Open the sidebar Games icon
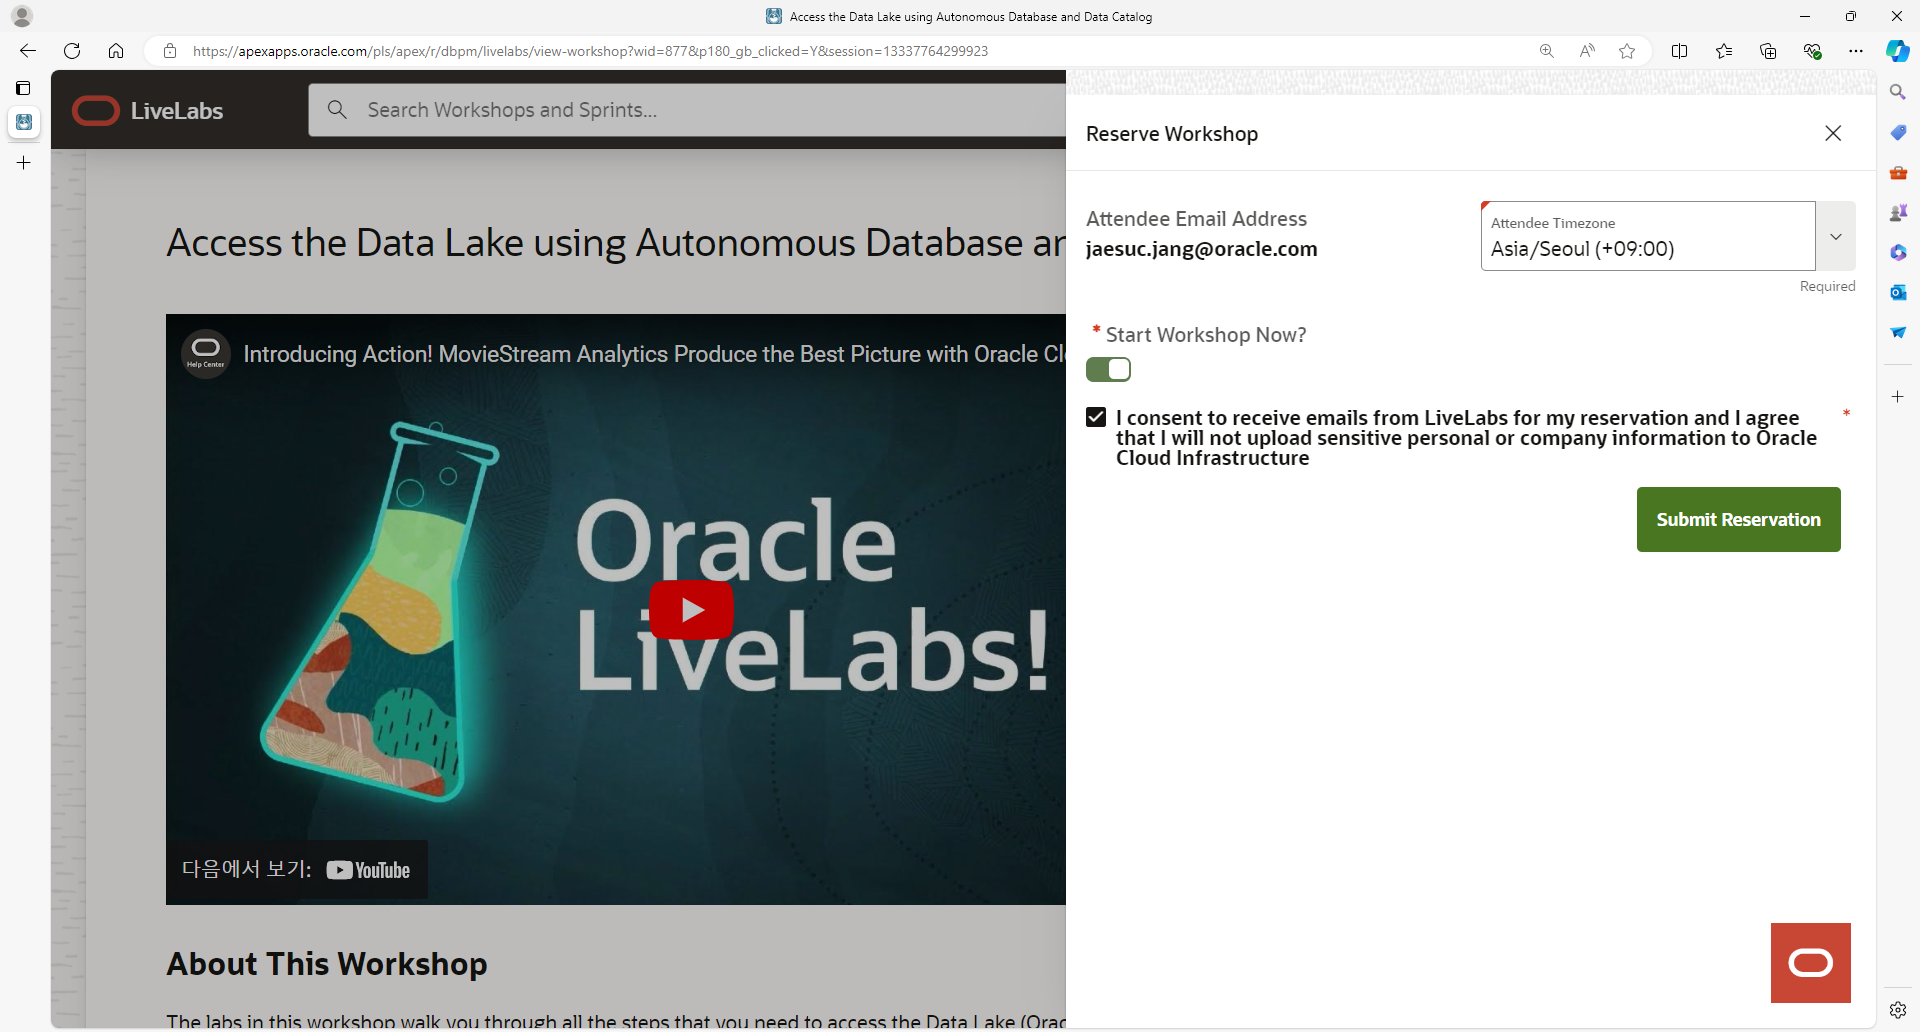1920x1032 pixels. pos(1898,212)
